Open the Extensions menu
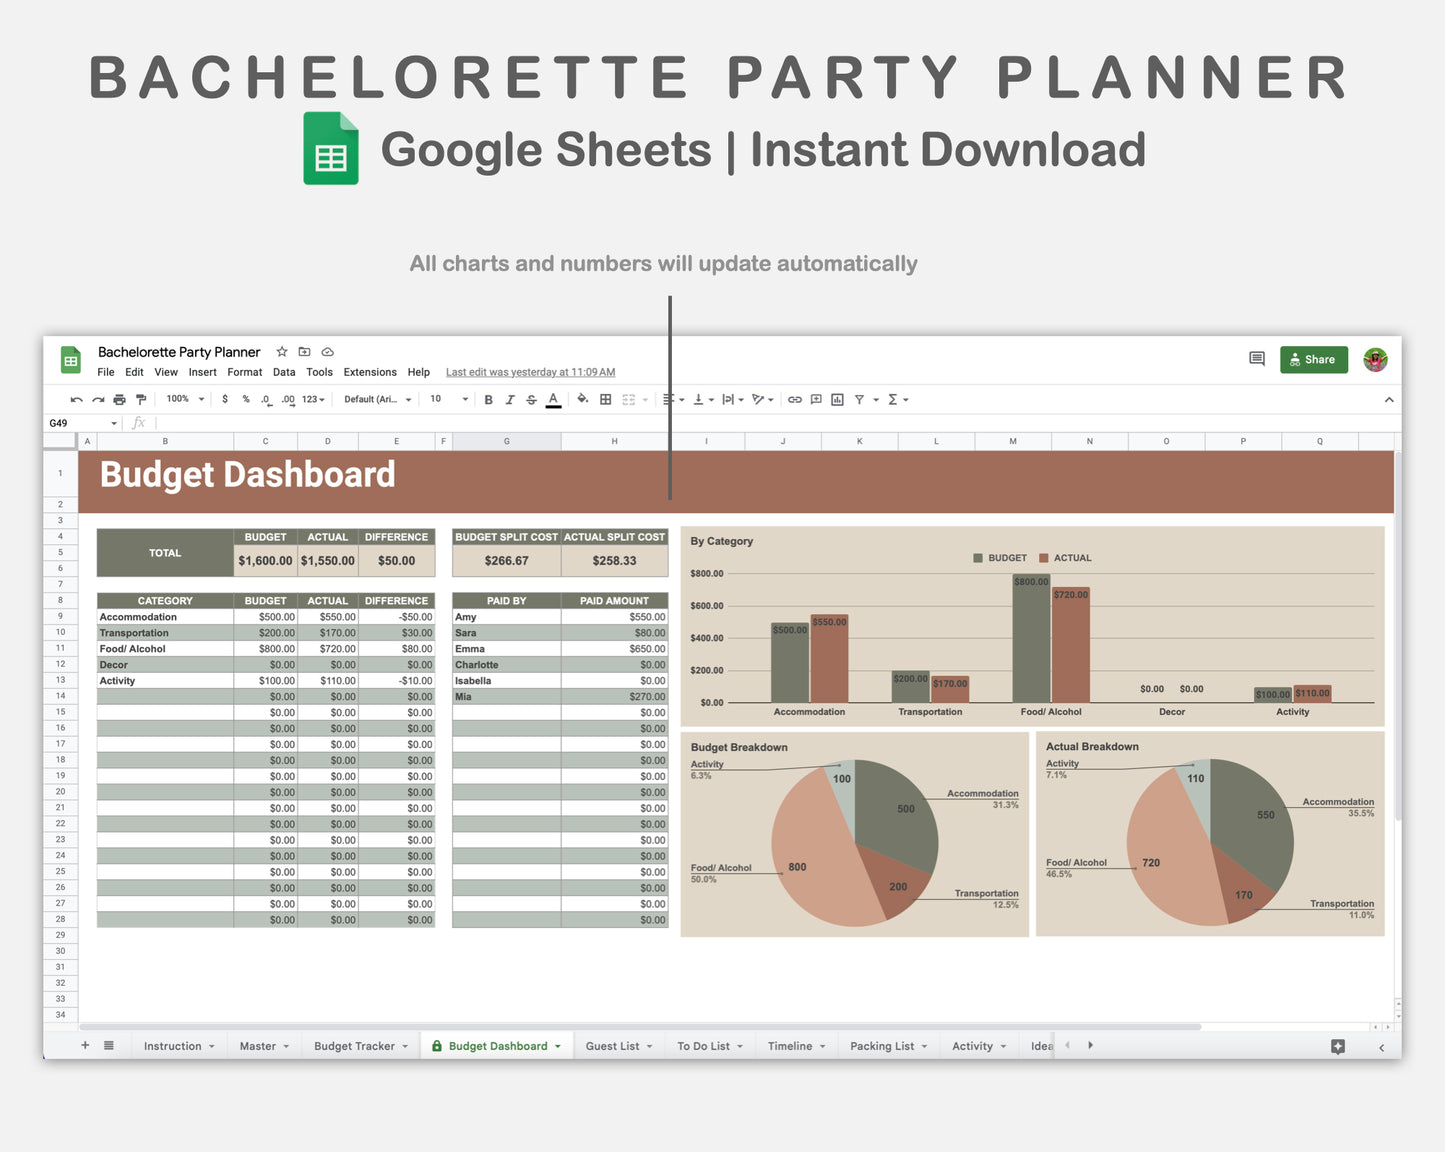Screen dimensions: 1445x1152 (369, 372)
